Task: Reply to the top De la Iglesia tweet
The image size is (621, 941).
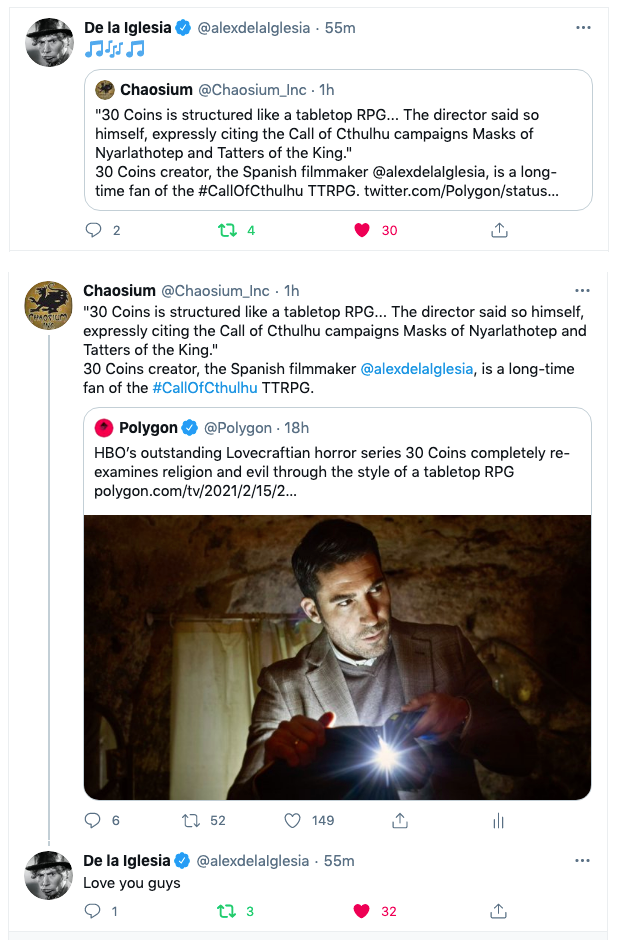Action: (94, 230)
